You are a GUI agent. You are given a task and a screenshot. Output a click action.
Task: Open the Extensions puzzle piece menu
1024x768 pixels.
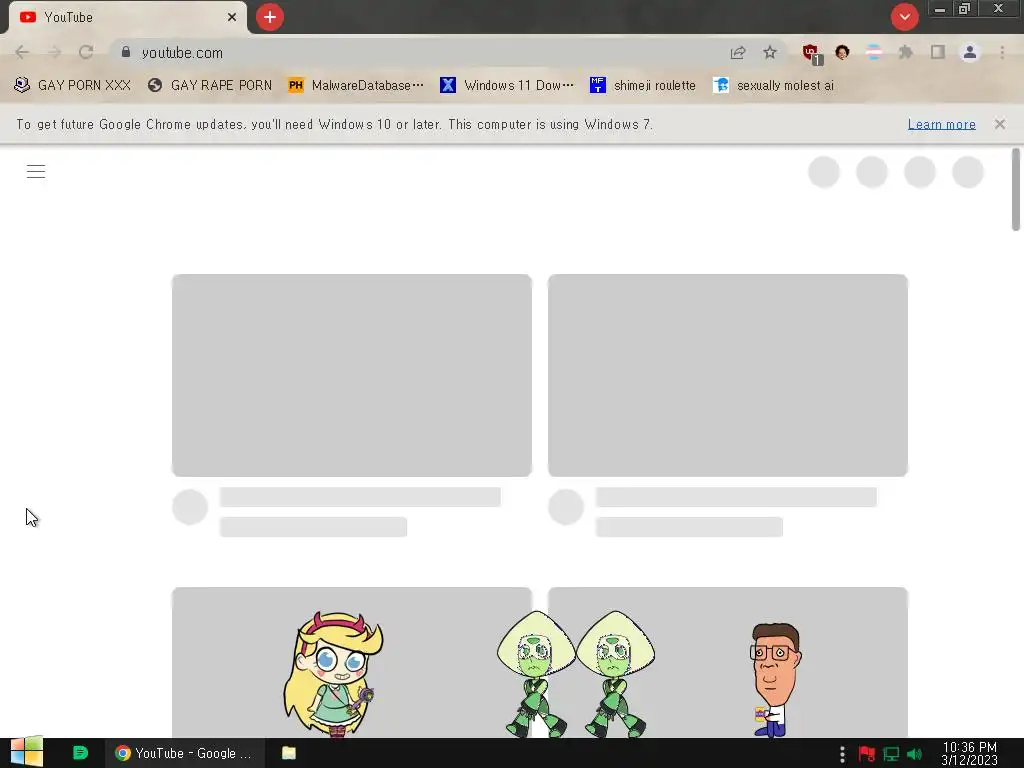(905, 52)
